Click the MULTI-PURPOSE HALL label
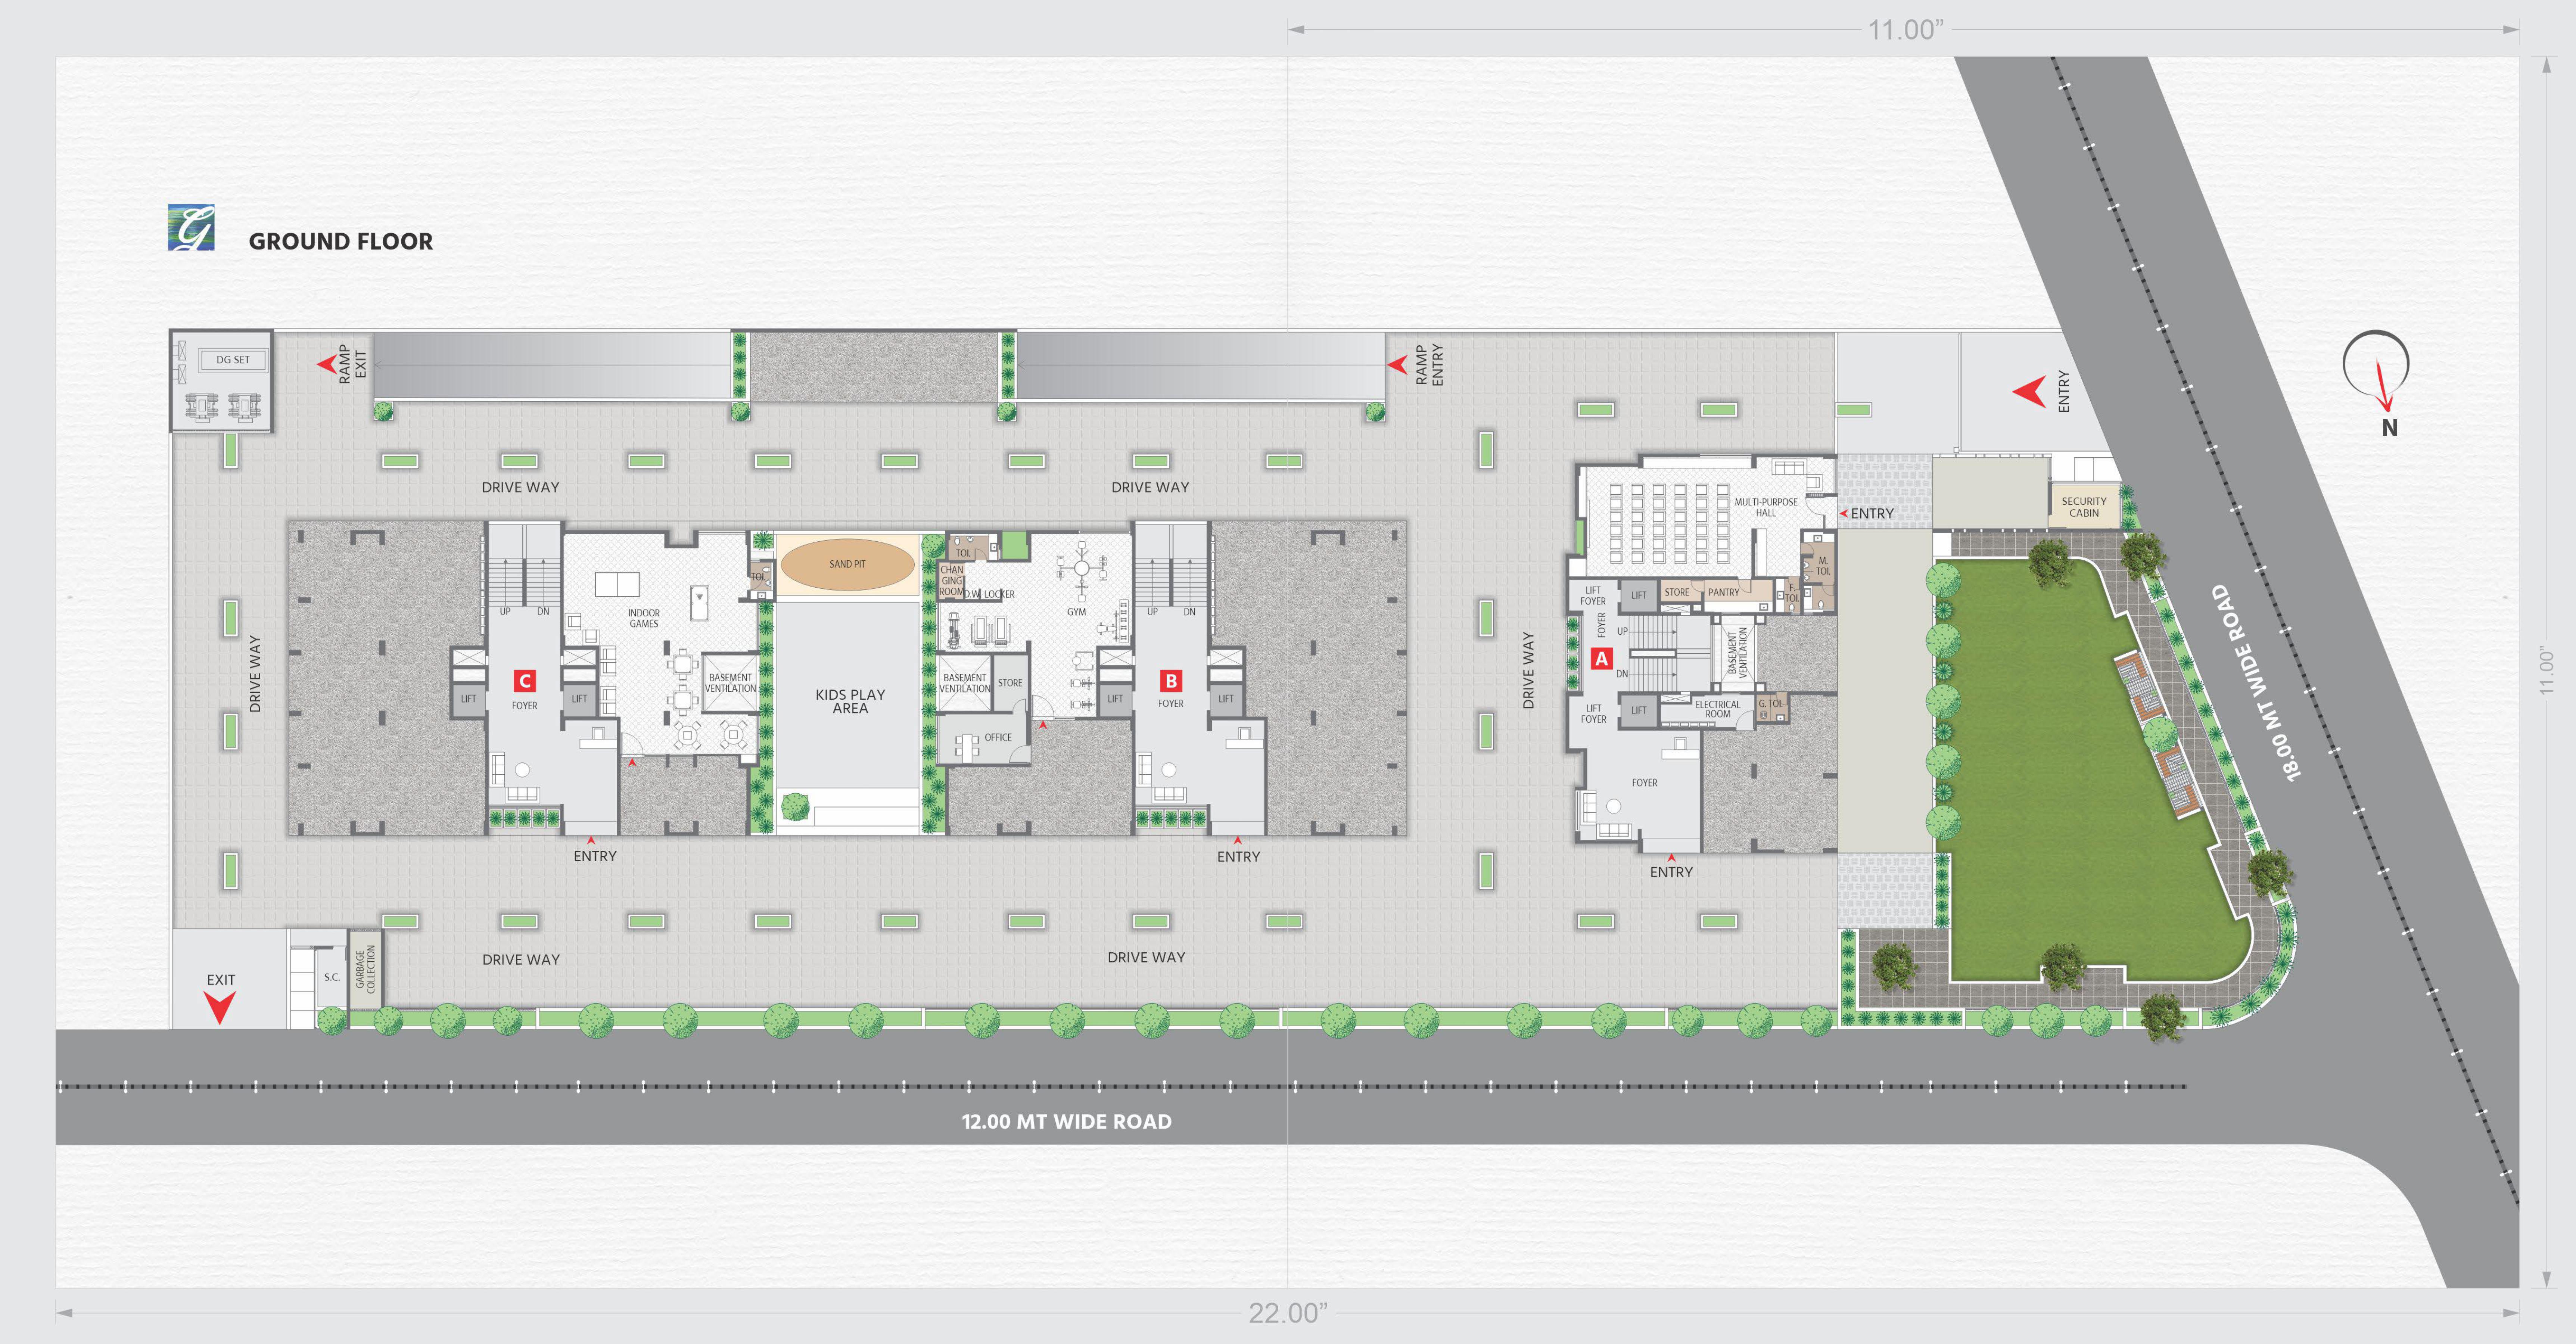The width and height of the screenshot is (2576, 1344). [1766, 507]
